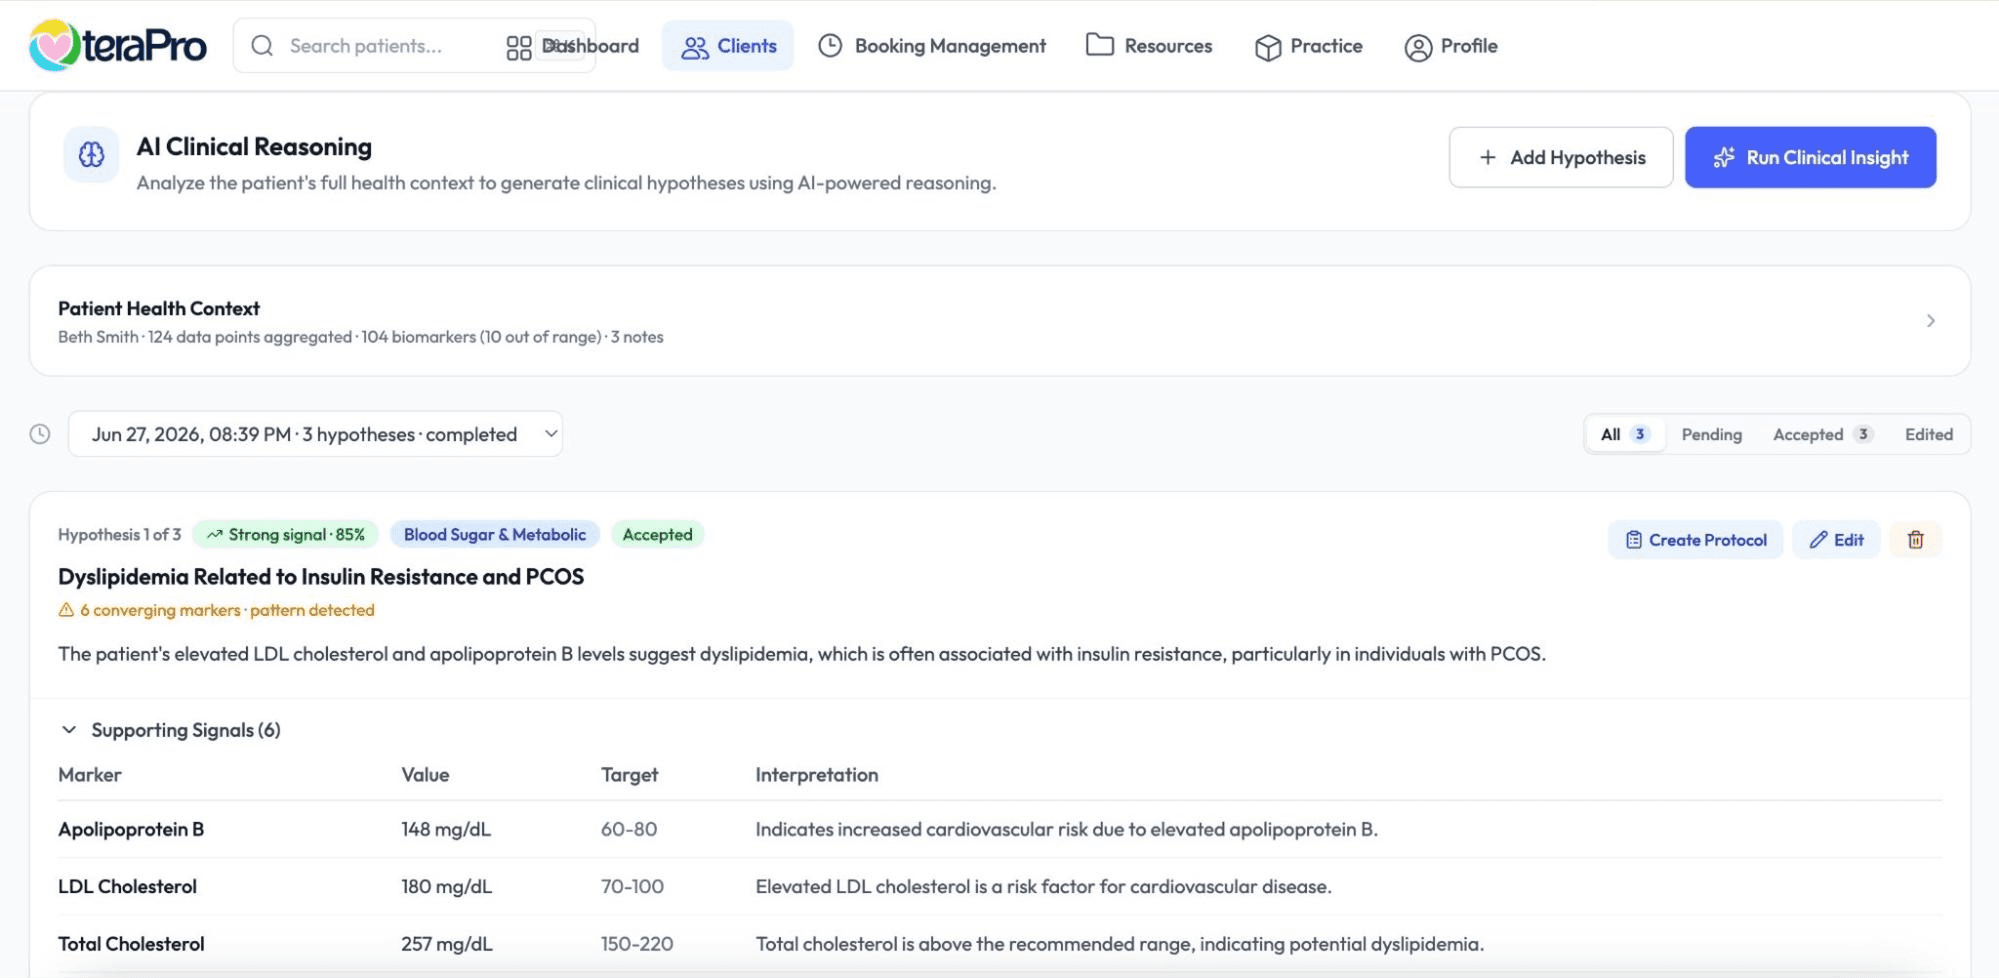Switch to the Edited filter tab
Image resolution: width=1999 pixels, height=978 pixels.
[x=1928, y=434]
